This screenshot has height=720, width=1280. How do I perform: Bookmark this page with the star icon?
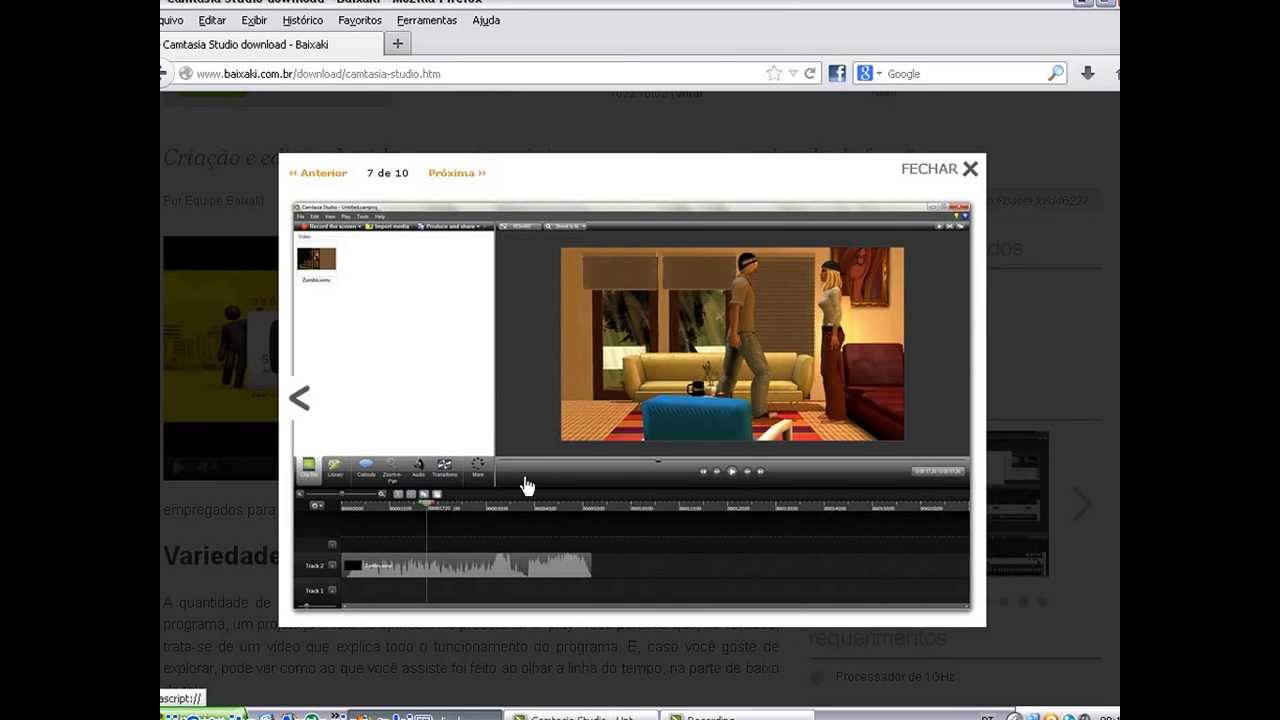773,73
